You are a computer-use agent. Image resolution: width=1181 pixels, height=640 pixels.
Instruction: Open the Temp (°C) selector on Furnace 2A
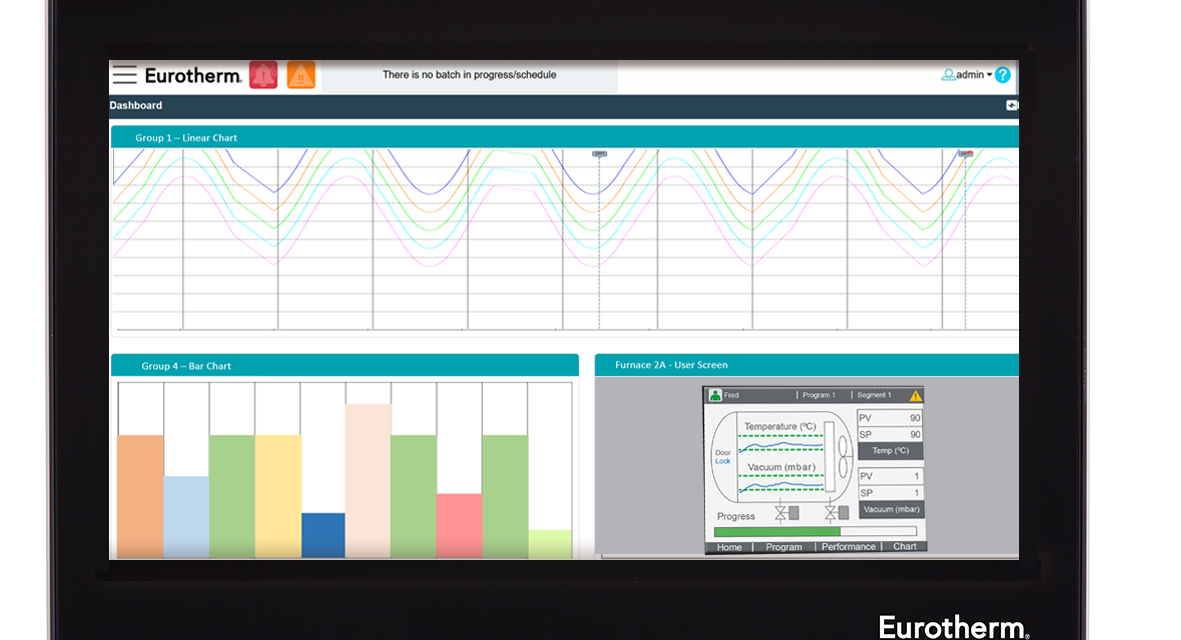coord(890,450)
